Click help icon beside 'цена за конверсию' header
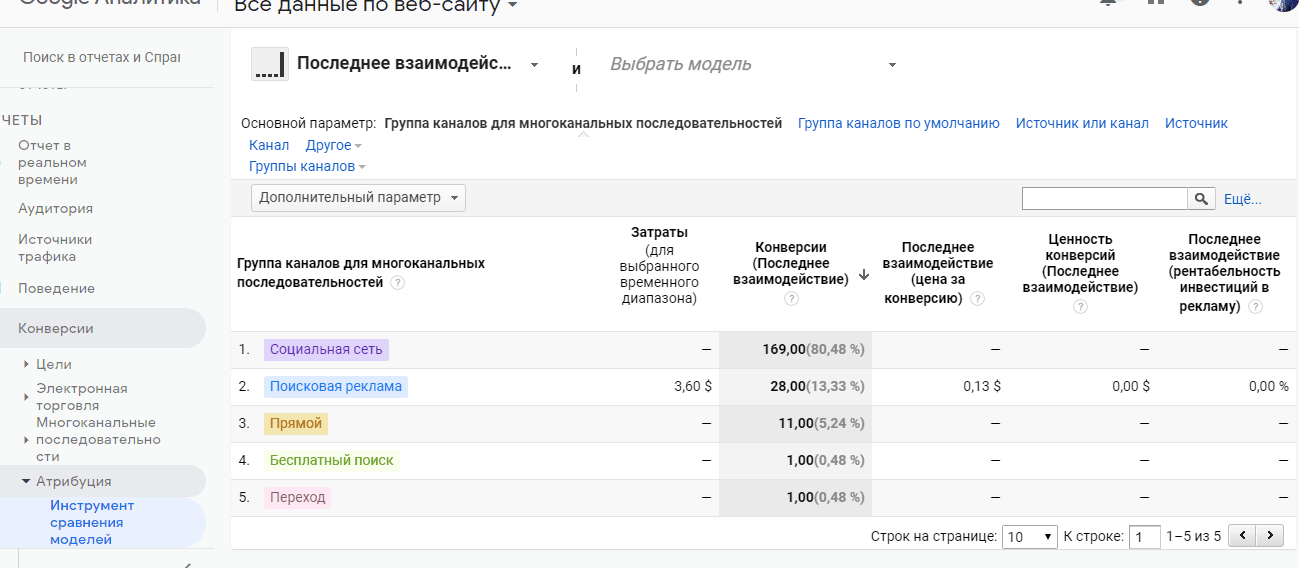 pyautogui.click(x=977, y=299)
